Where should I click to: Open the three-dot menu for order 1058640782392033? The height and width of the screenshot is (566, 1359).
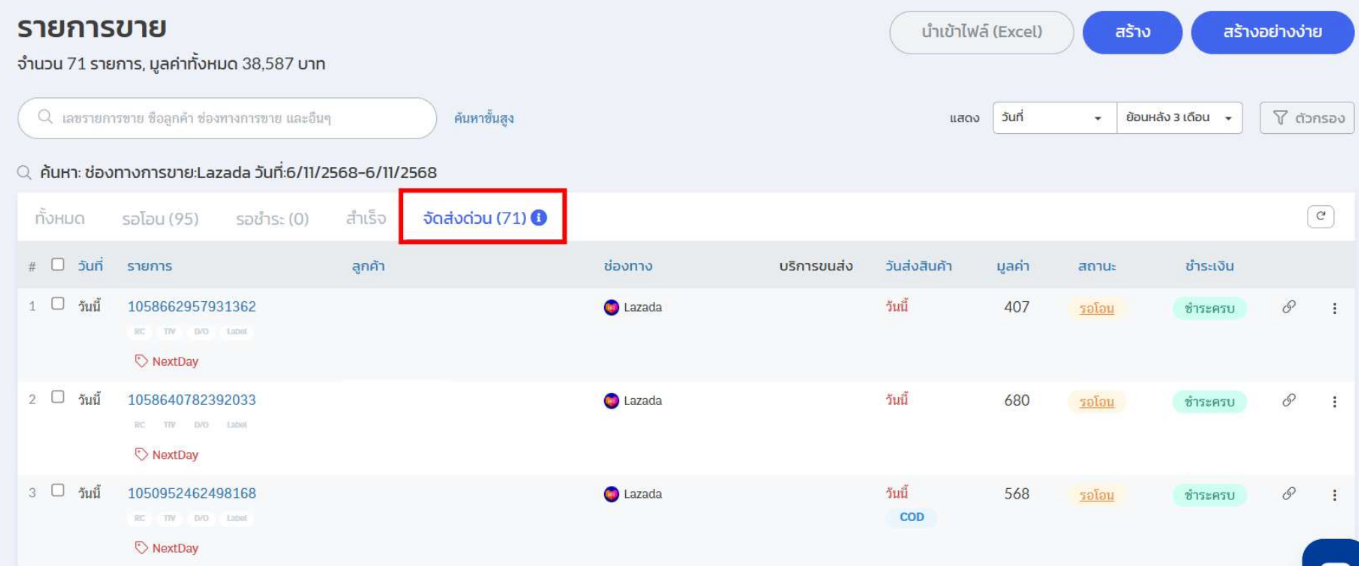click(x=1334, y=402)
